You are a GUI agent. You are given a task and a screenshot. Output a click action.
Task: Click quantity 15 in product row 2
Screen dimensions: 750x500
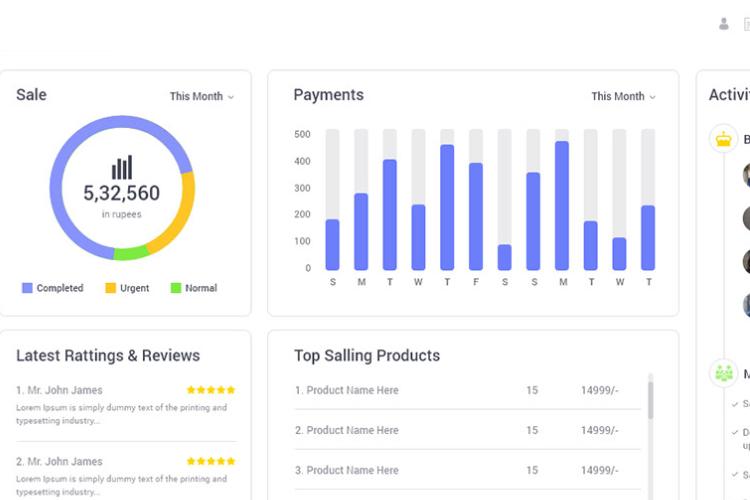coord(532,430)
